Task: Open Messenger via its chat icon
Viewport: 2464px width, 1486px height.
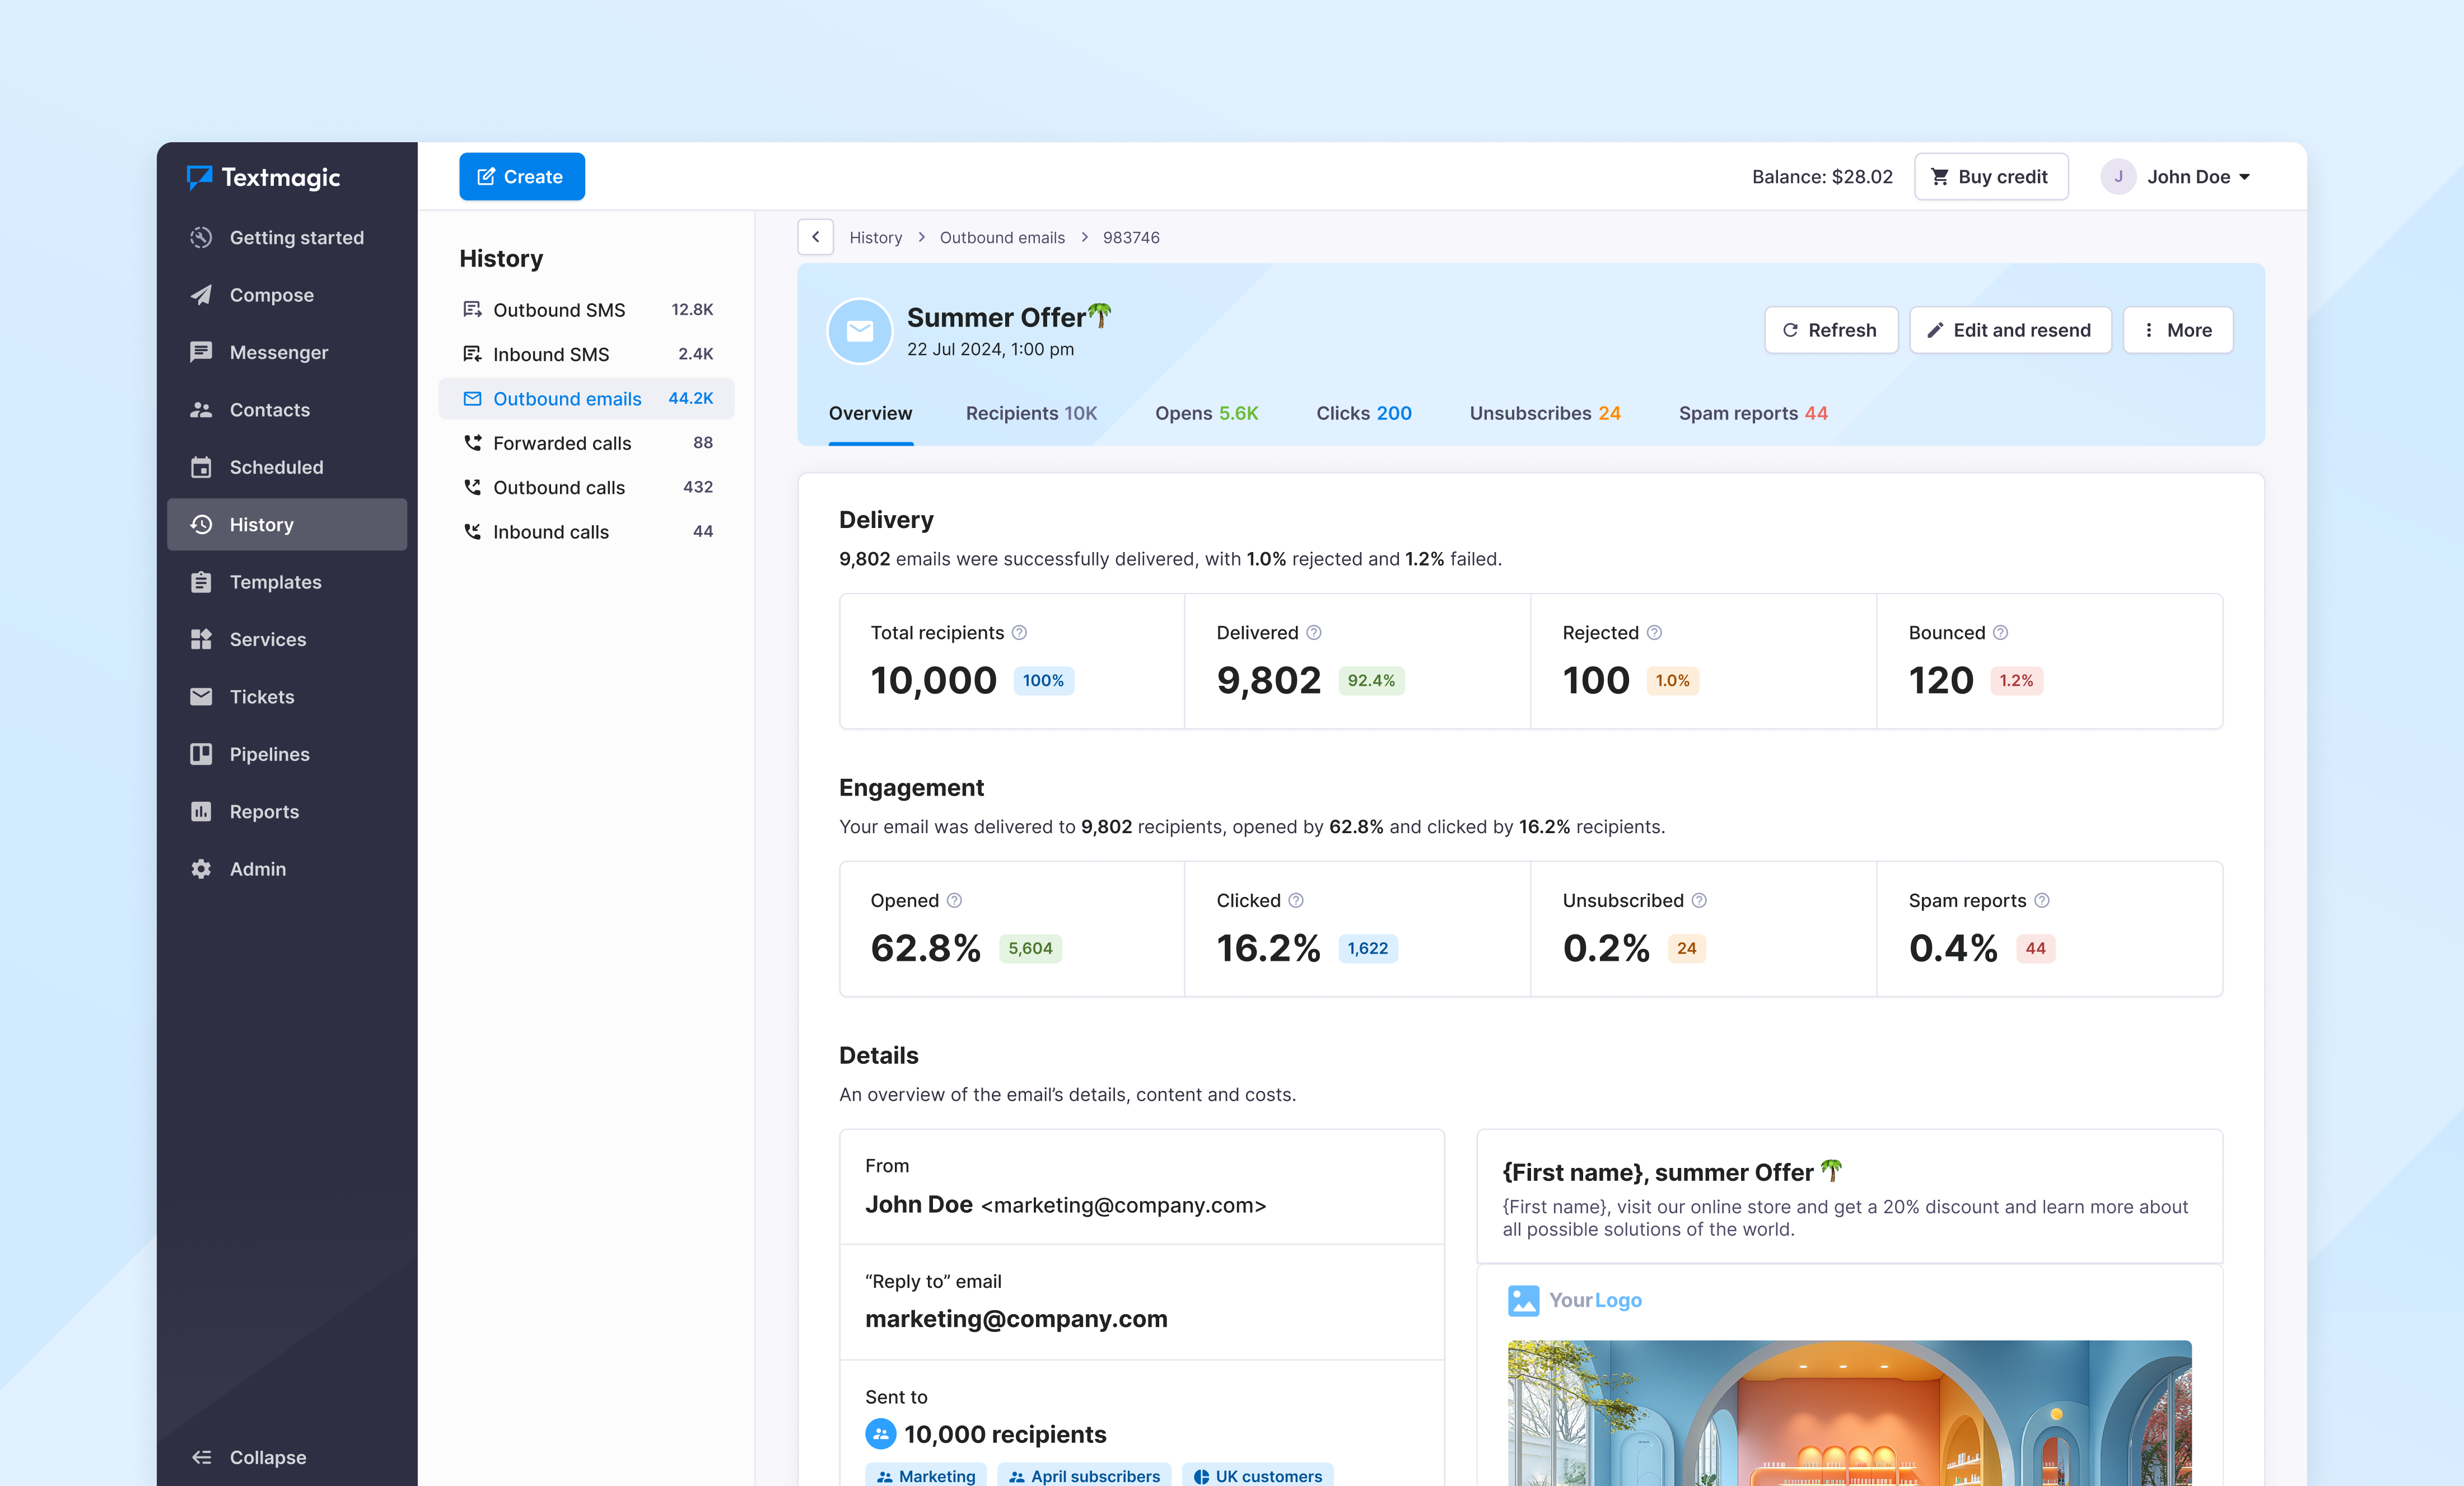Action: (x=201, y=352)
